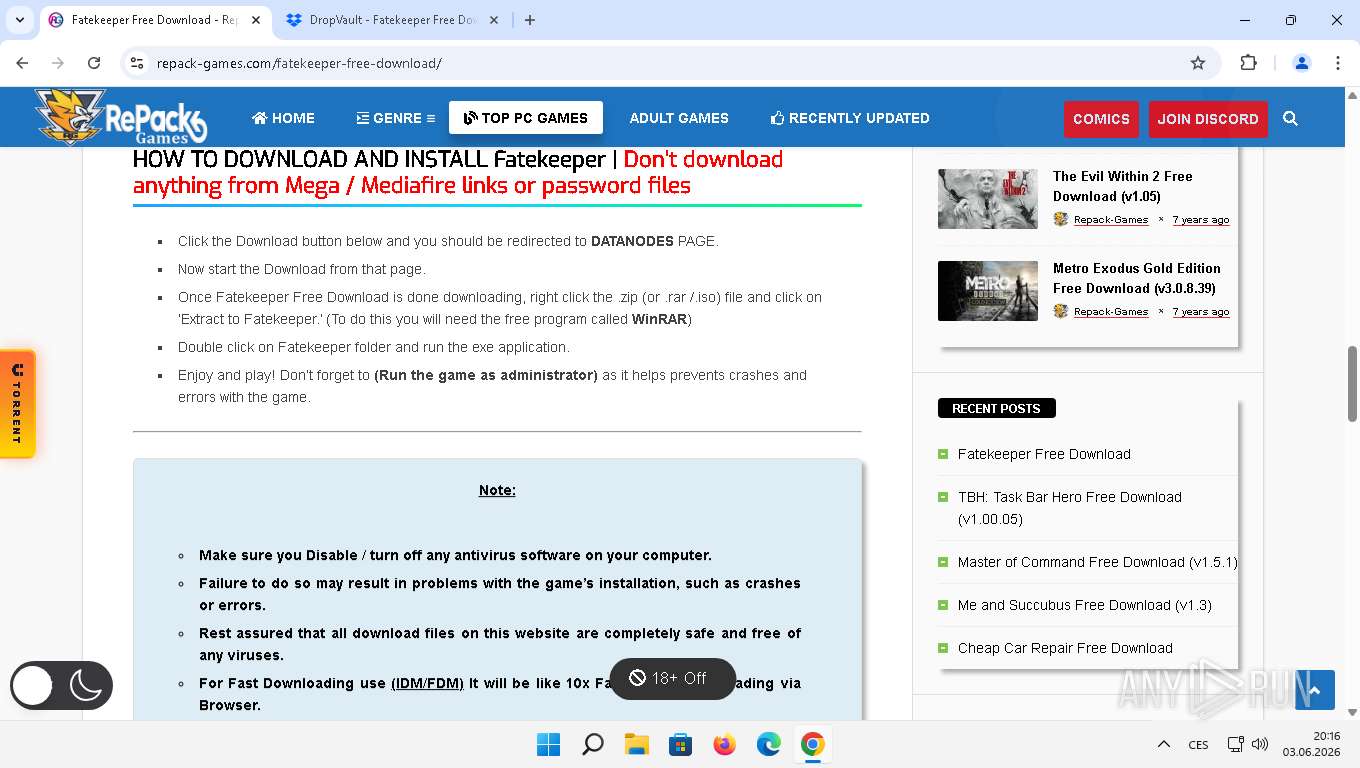Open Cheap Car Repair recent post
This screenshot has height=768, width=1360.
(x=1065, y=648)
